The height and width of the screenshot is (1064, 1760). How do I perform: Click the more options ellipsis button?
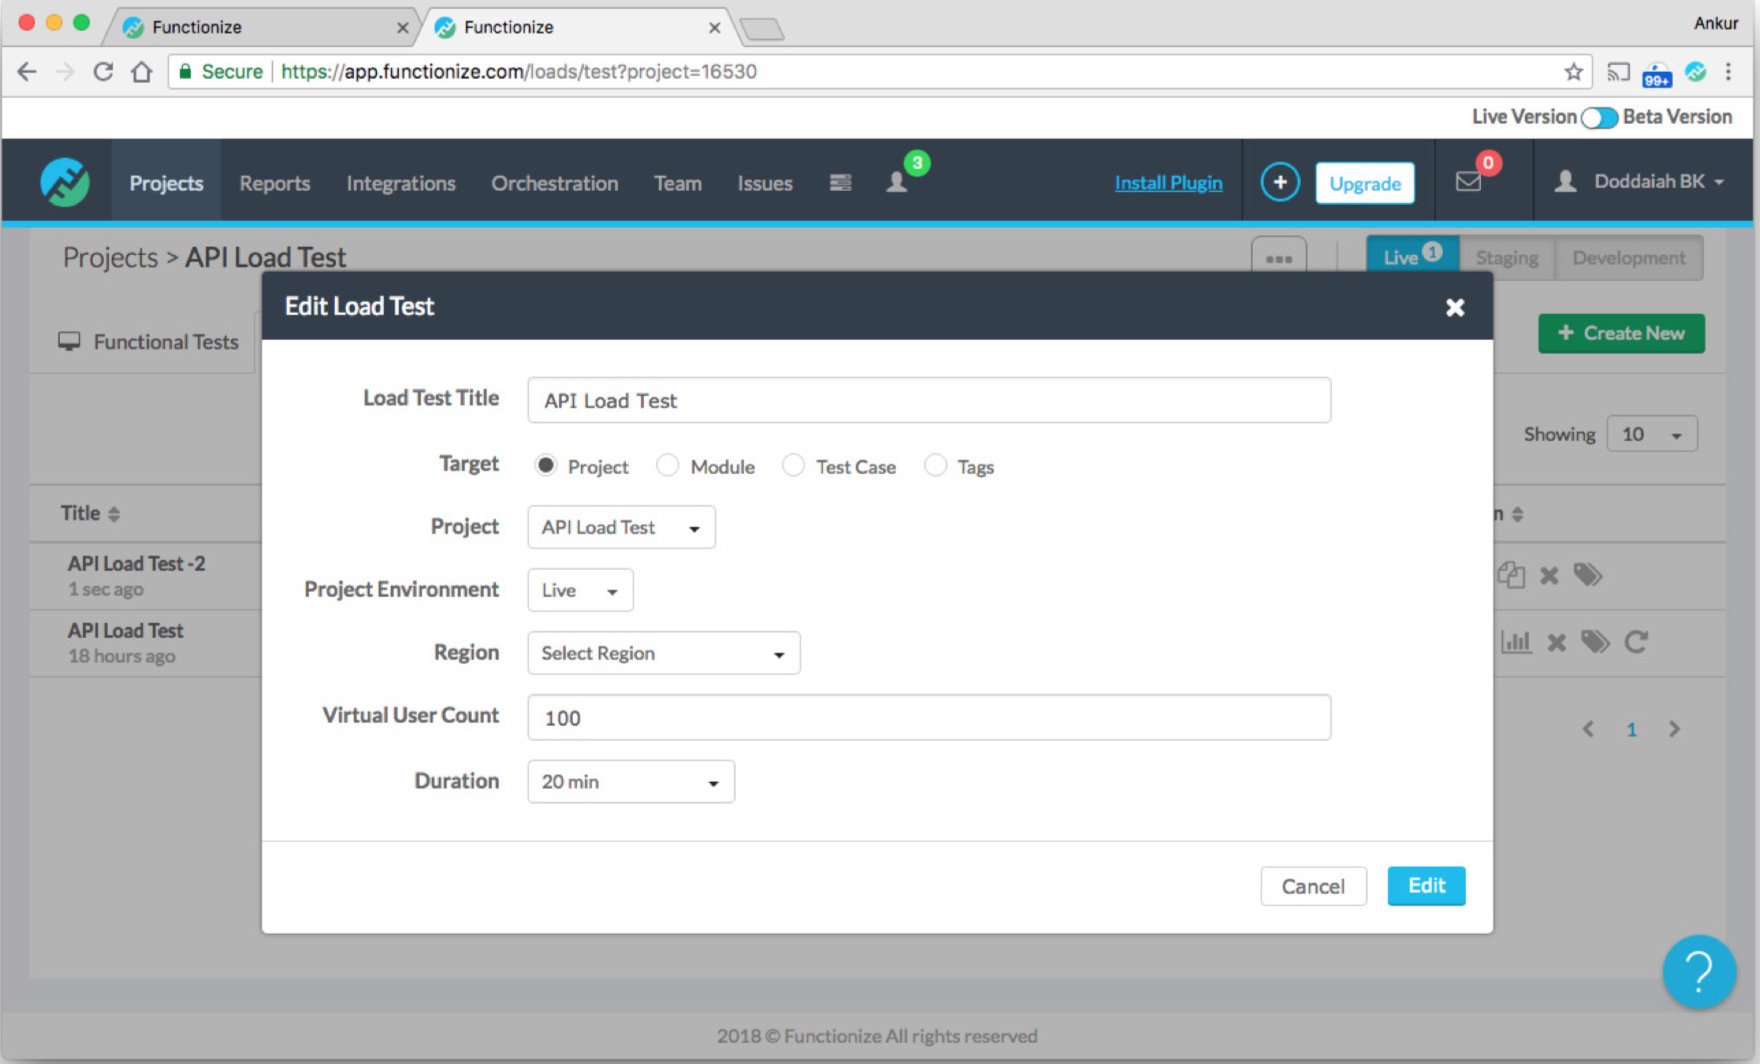(1279, 258)
